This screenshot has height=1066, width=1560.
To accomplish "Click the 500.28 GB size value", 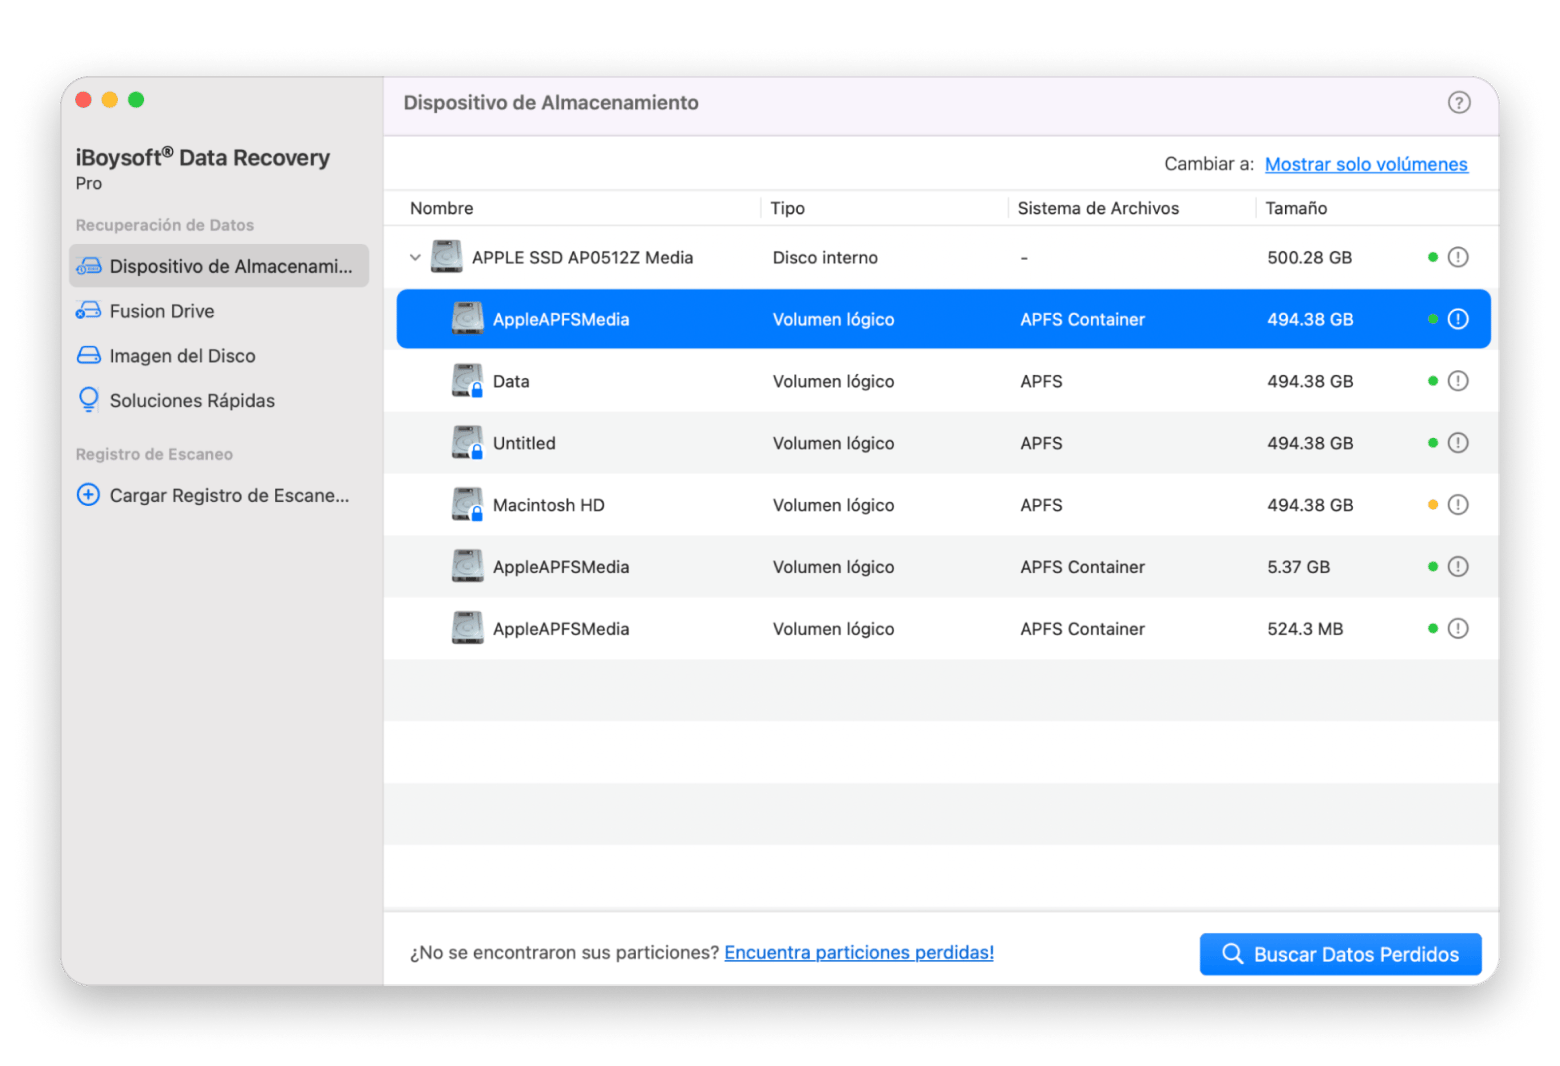I will tap(1309, 257).
